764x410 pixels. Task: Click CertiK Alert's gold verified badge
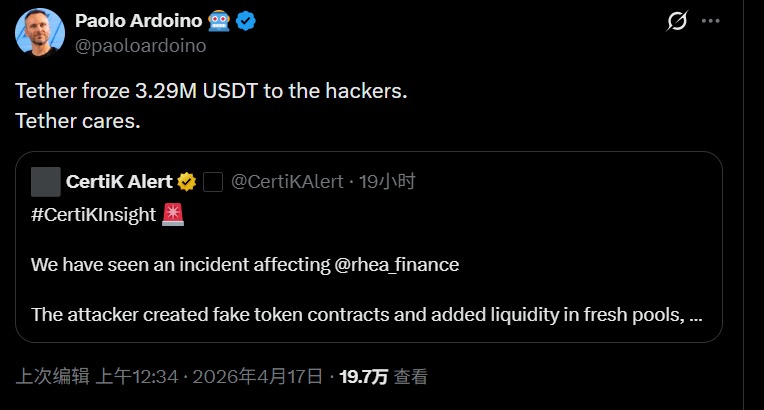click(x=187, y=182)
